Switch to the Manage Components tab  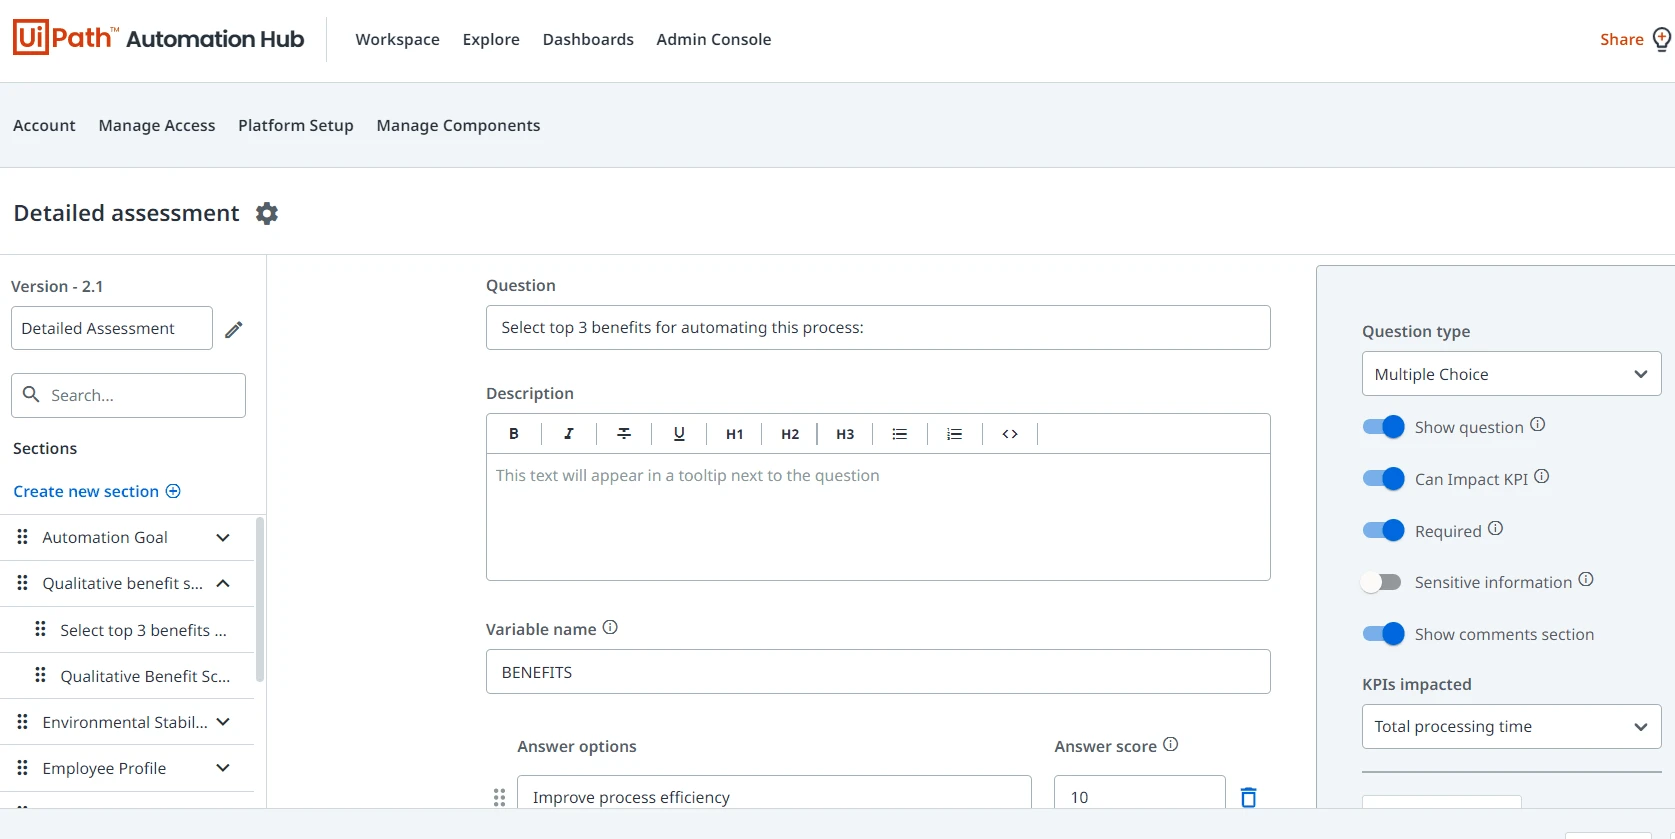click(x=458, y=125)
